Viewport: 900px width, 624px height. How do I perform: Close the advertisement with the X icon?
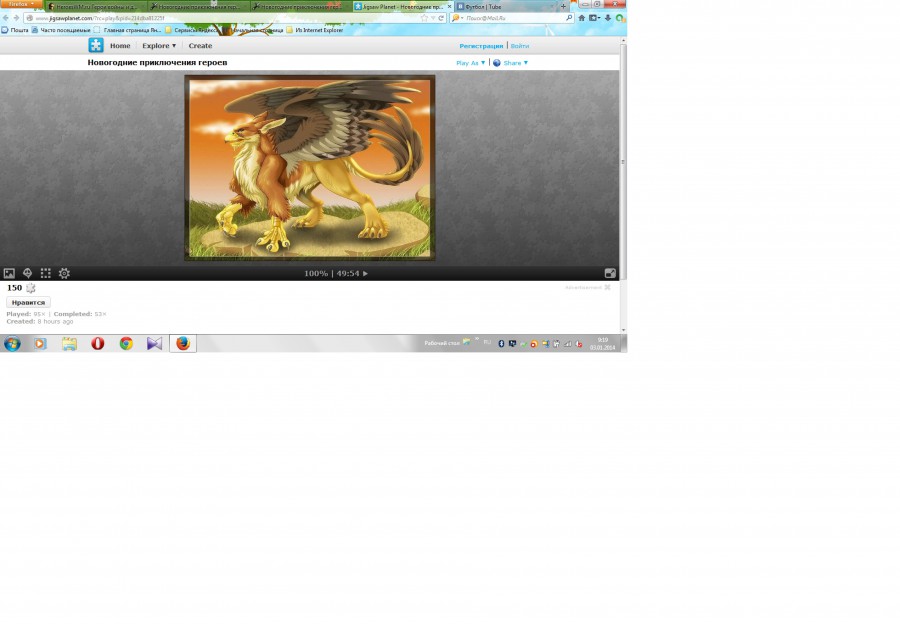point(607,287)
